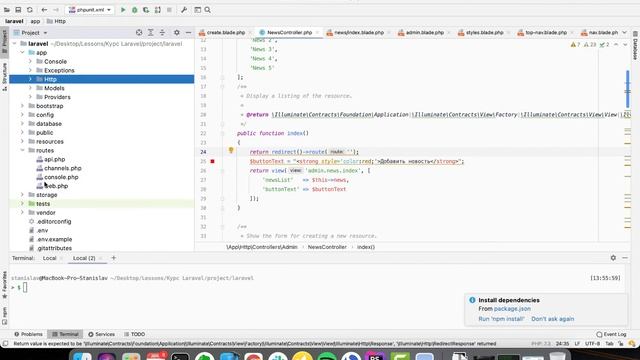
Task: Expand the Http folder
Action: point(30,79)
